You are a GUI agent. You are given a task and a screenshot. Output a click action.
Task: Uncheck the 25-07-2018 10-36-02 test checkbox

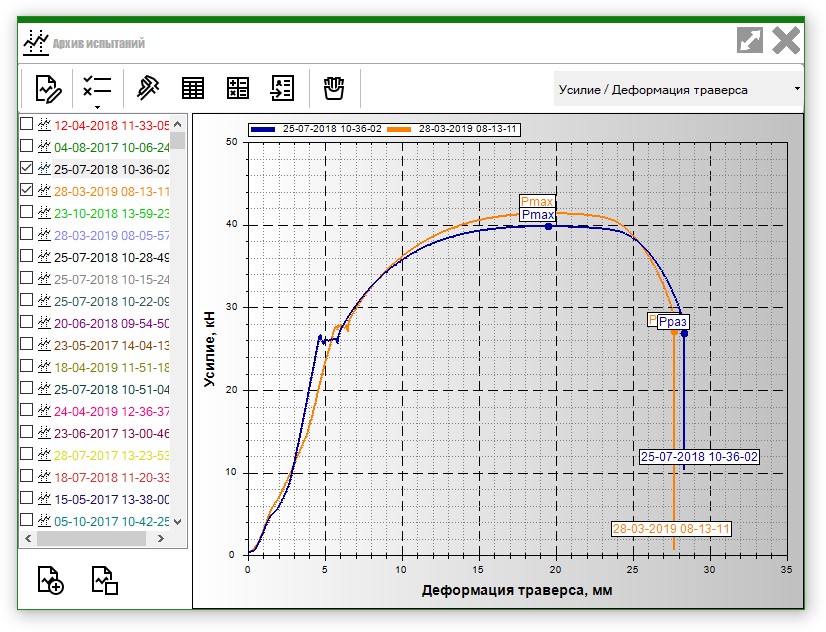(x=26, y=168)
